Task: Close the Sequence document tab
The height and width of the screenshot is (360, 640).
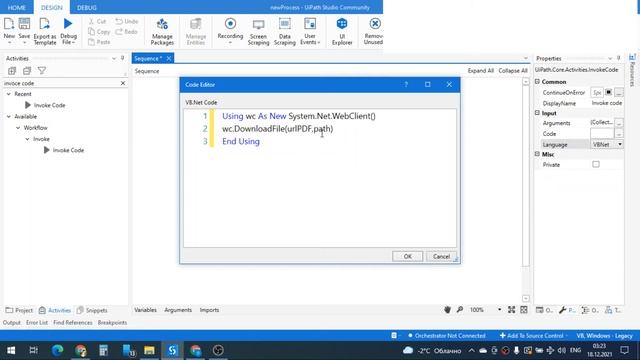Action: (169, 58)
